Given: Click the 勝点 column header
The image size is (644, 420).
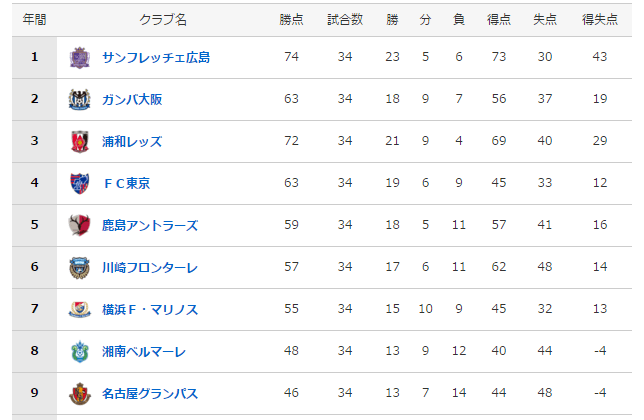Looking at the screenshot, I should [x=292, y=20].
